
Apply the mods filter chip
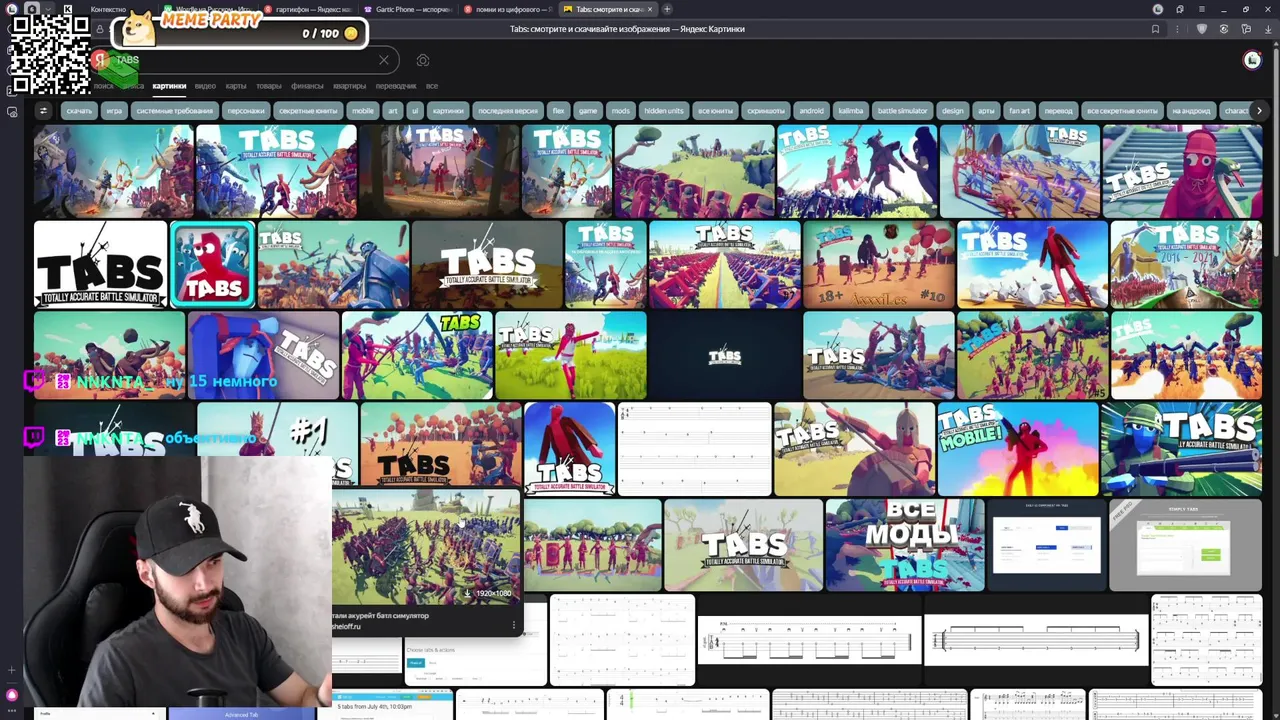click(620, 111)
